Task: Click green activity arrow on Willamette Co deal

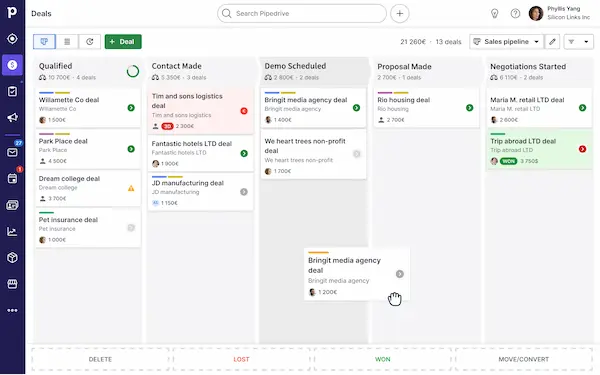Action: tap(131, 108)
